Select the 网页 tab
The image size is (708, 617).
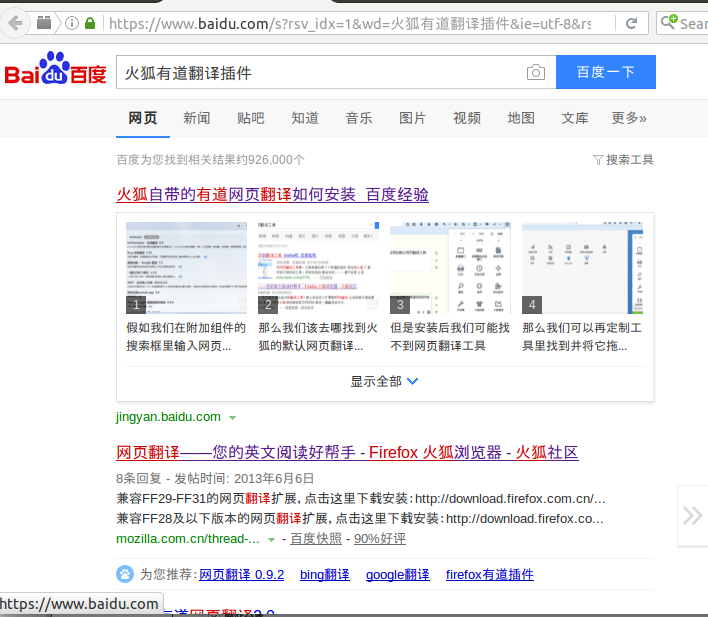click(x=143, y=118)
